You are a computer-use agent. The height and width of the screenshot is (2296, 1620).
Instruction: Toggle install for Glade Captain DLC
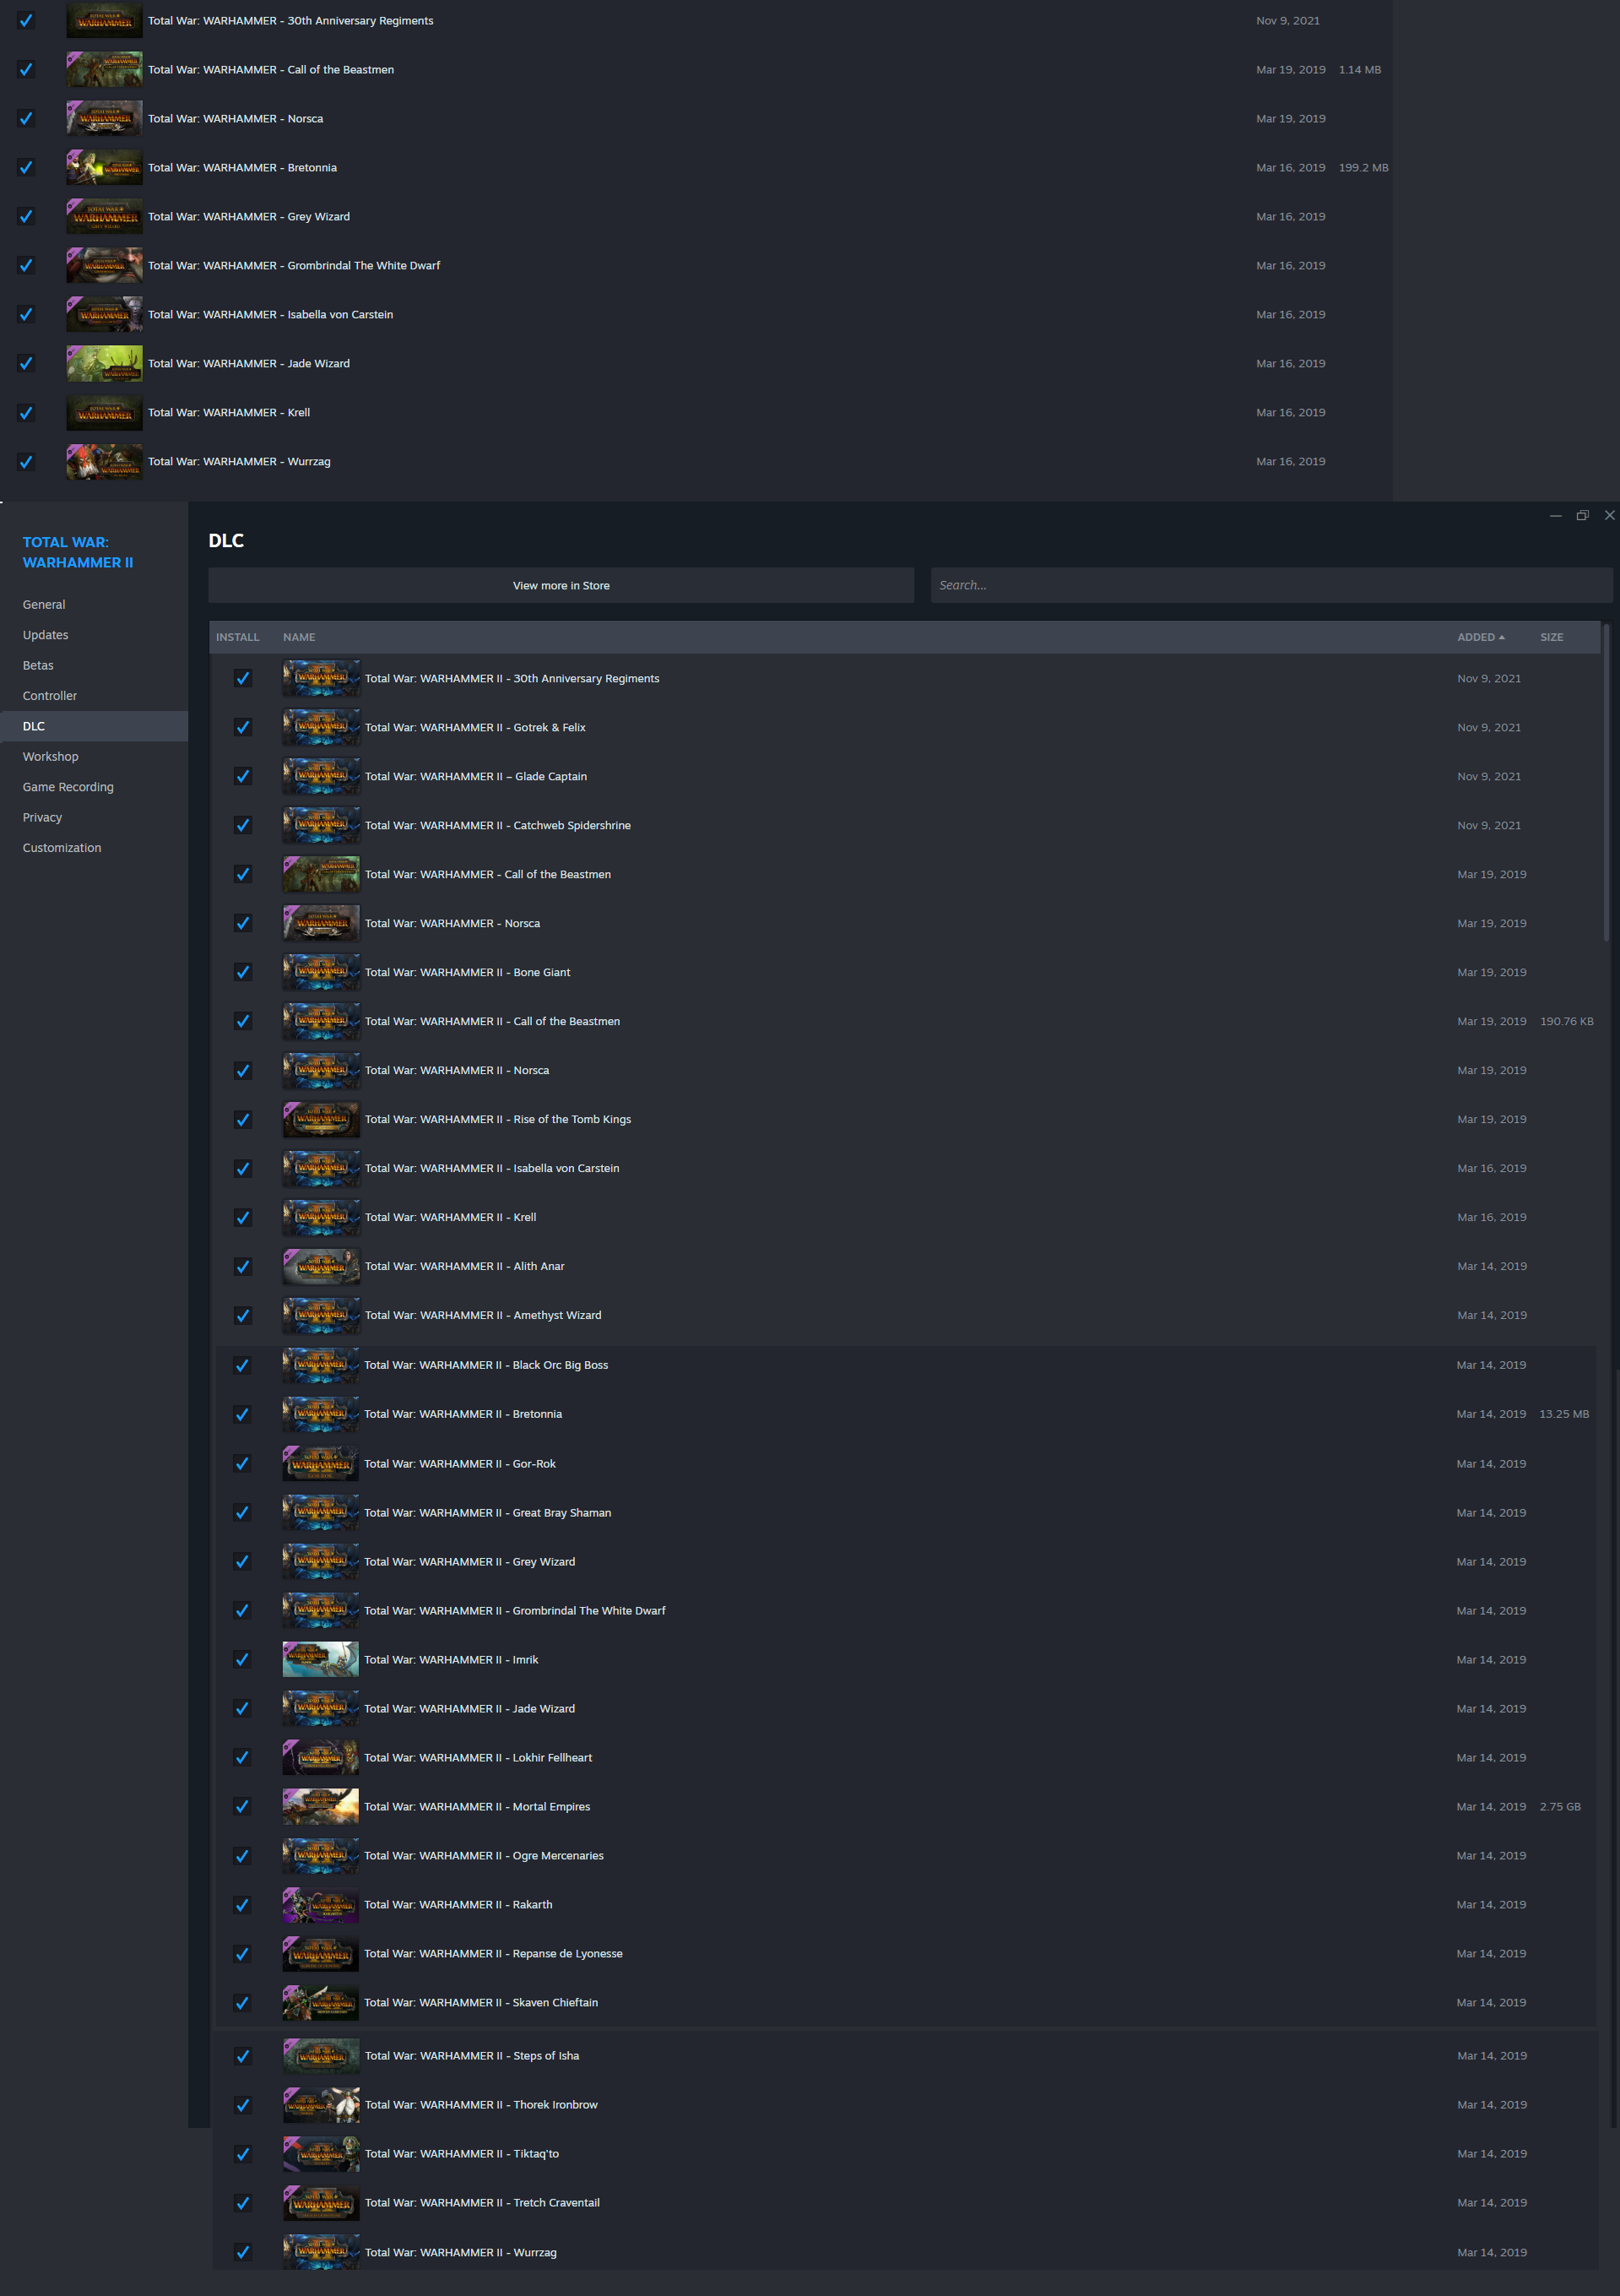pos(243,776)
